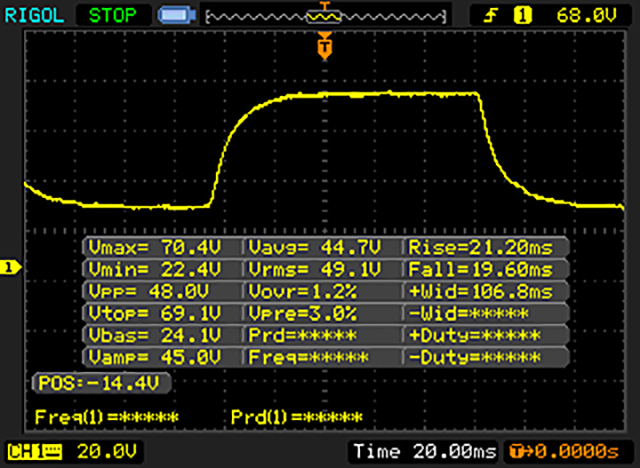This screenshot has width=640, height=468.
Task: Click the RIGOL logo
Action: pos(34,16)
